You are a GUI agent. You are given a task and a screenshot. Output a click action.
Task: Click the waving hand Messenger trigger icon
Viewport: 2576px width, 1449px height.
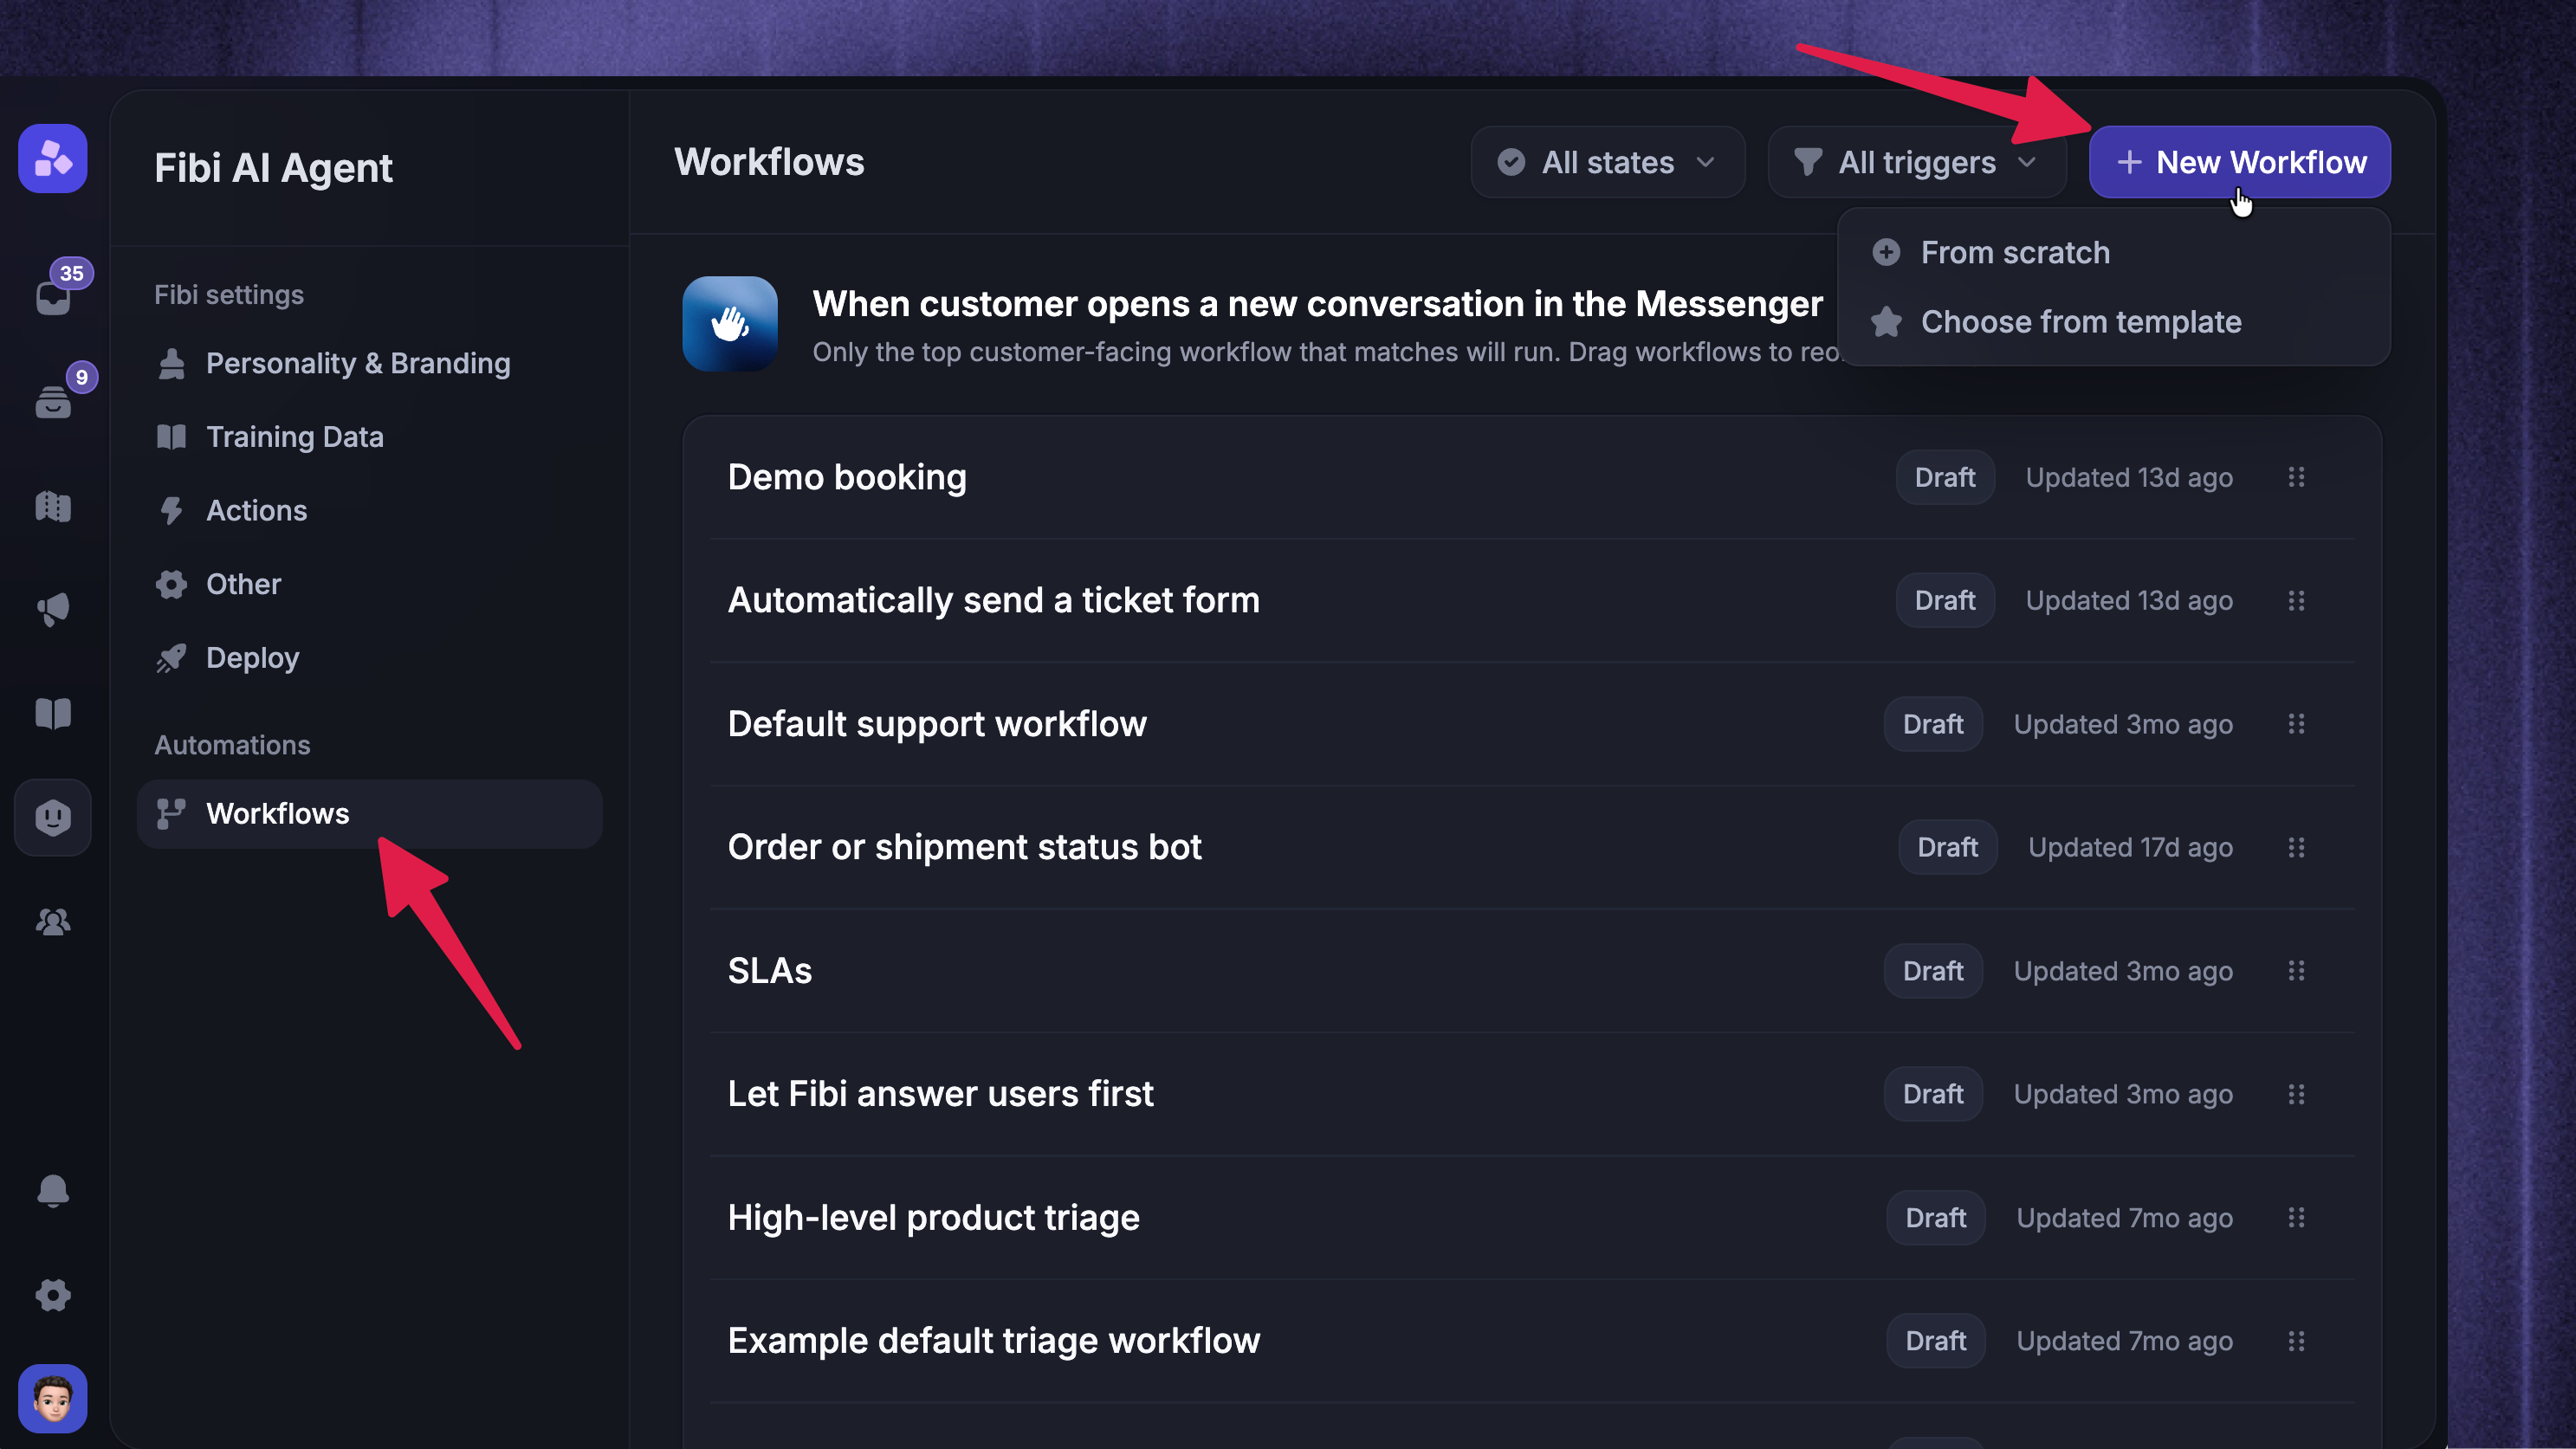coord(730,324)
